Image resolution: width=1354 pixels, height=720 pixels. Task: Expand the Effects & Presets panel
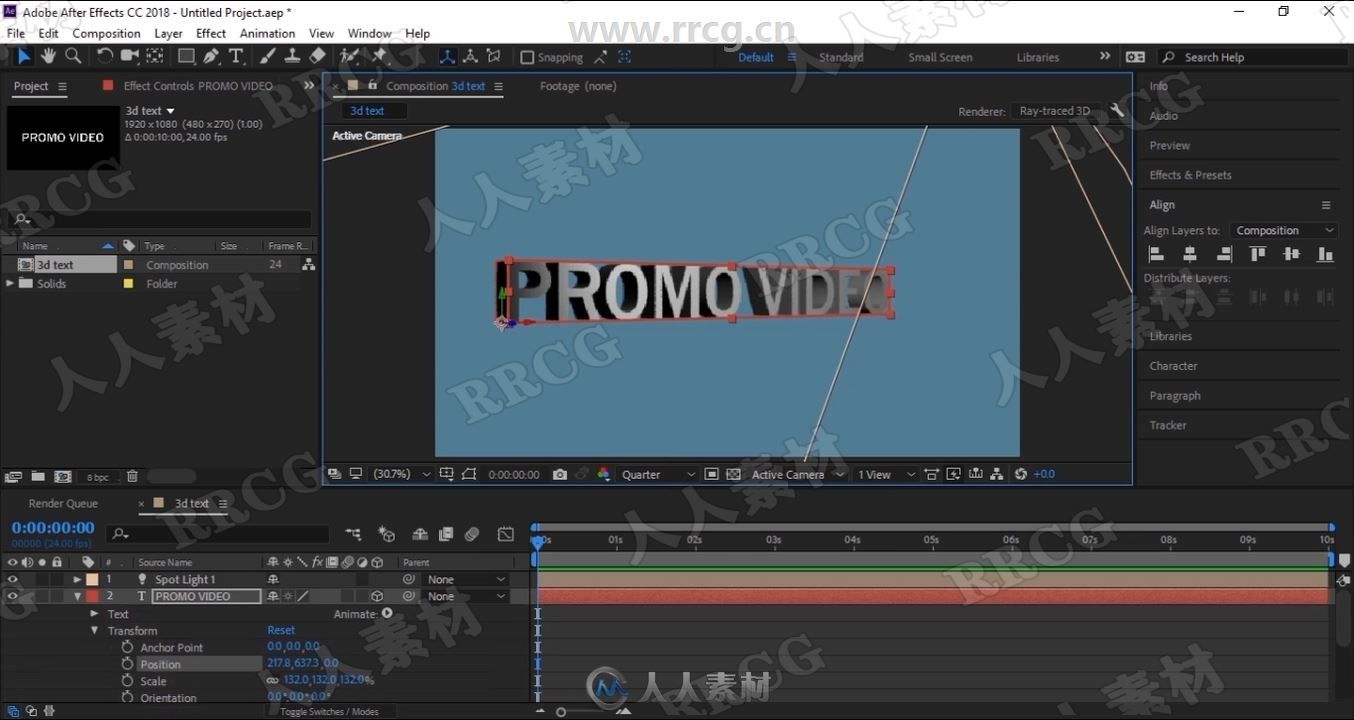(x=1190, y=175)
